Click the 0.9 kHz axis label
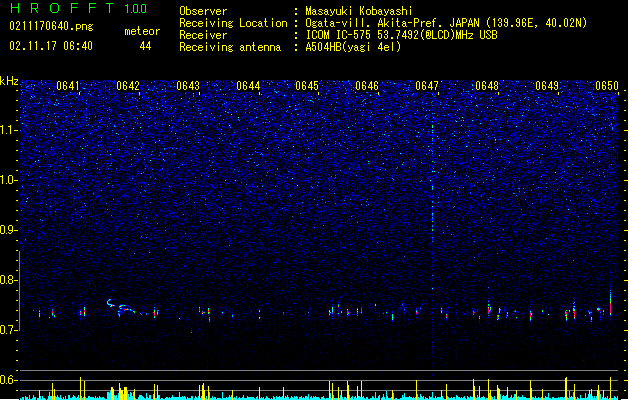This screenshot has height=400, width=629. 9,230
